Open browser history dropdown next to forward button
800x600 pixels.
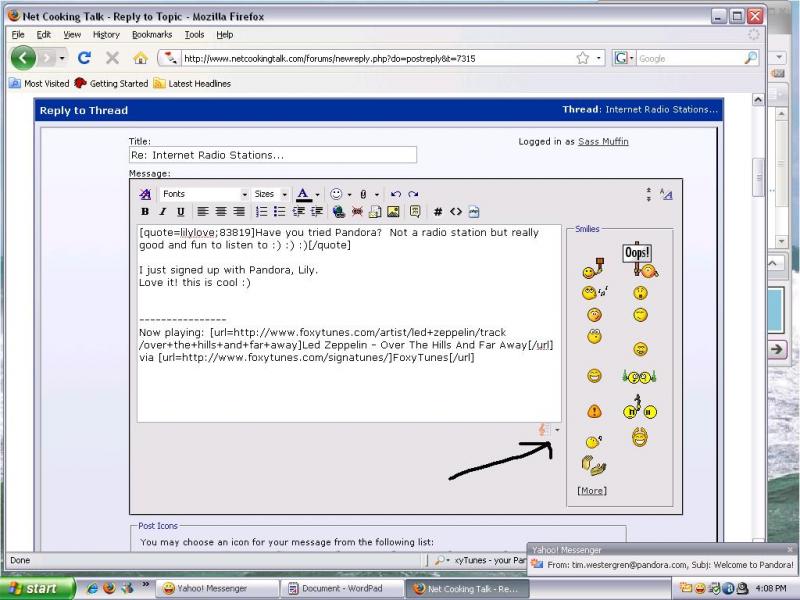(62, 58)
